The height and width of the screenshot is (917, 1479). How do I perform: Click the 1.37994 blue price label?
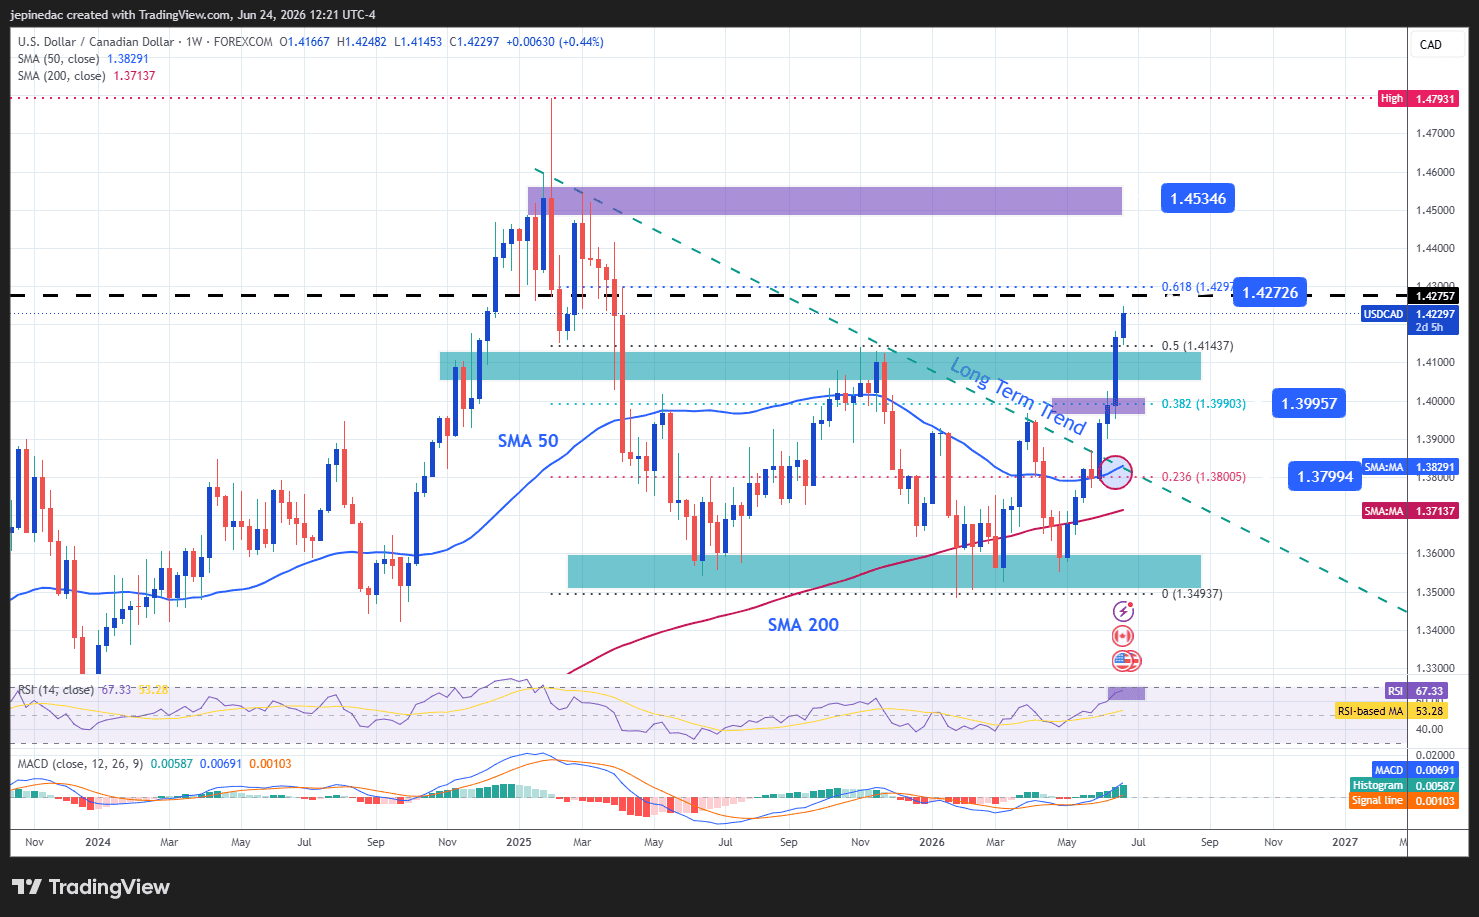(1325, 476)
